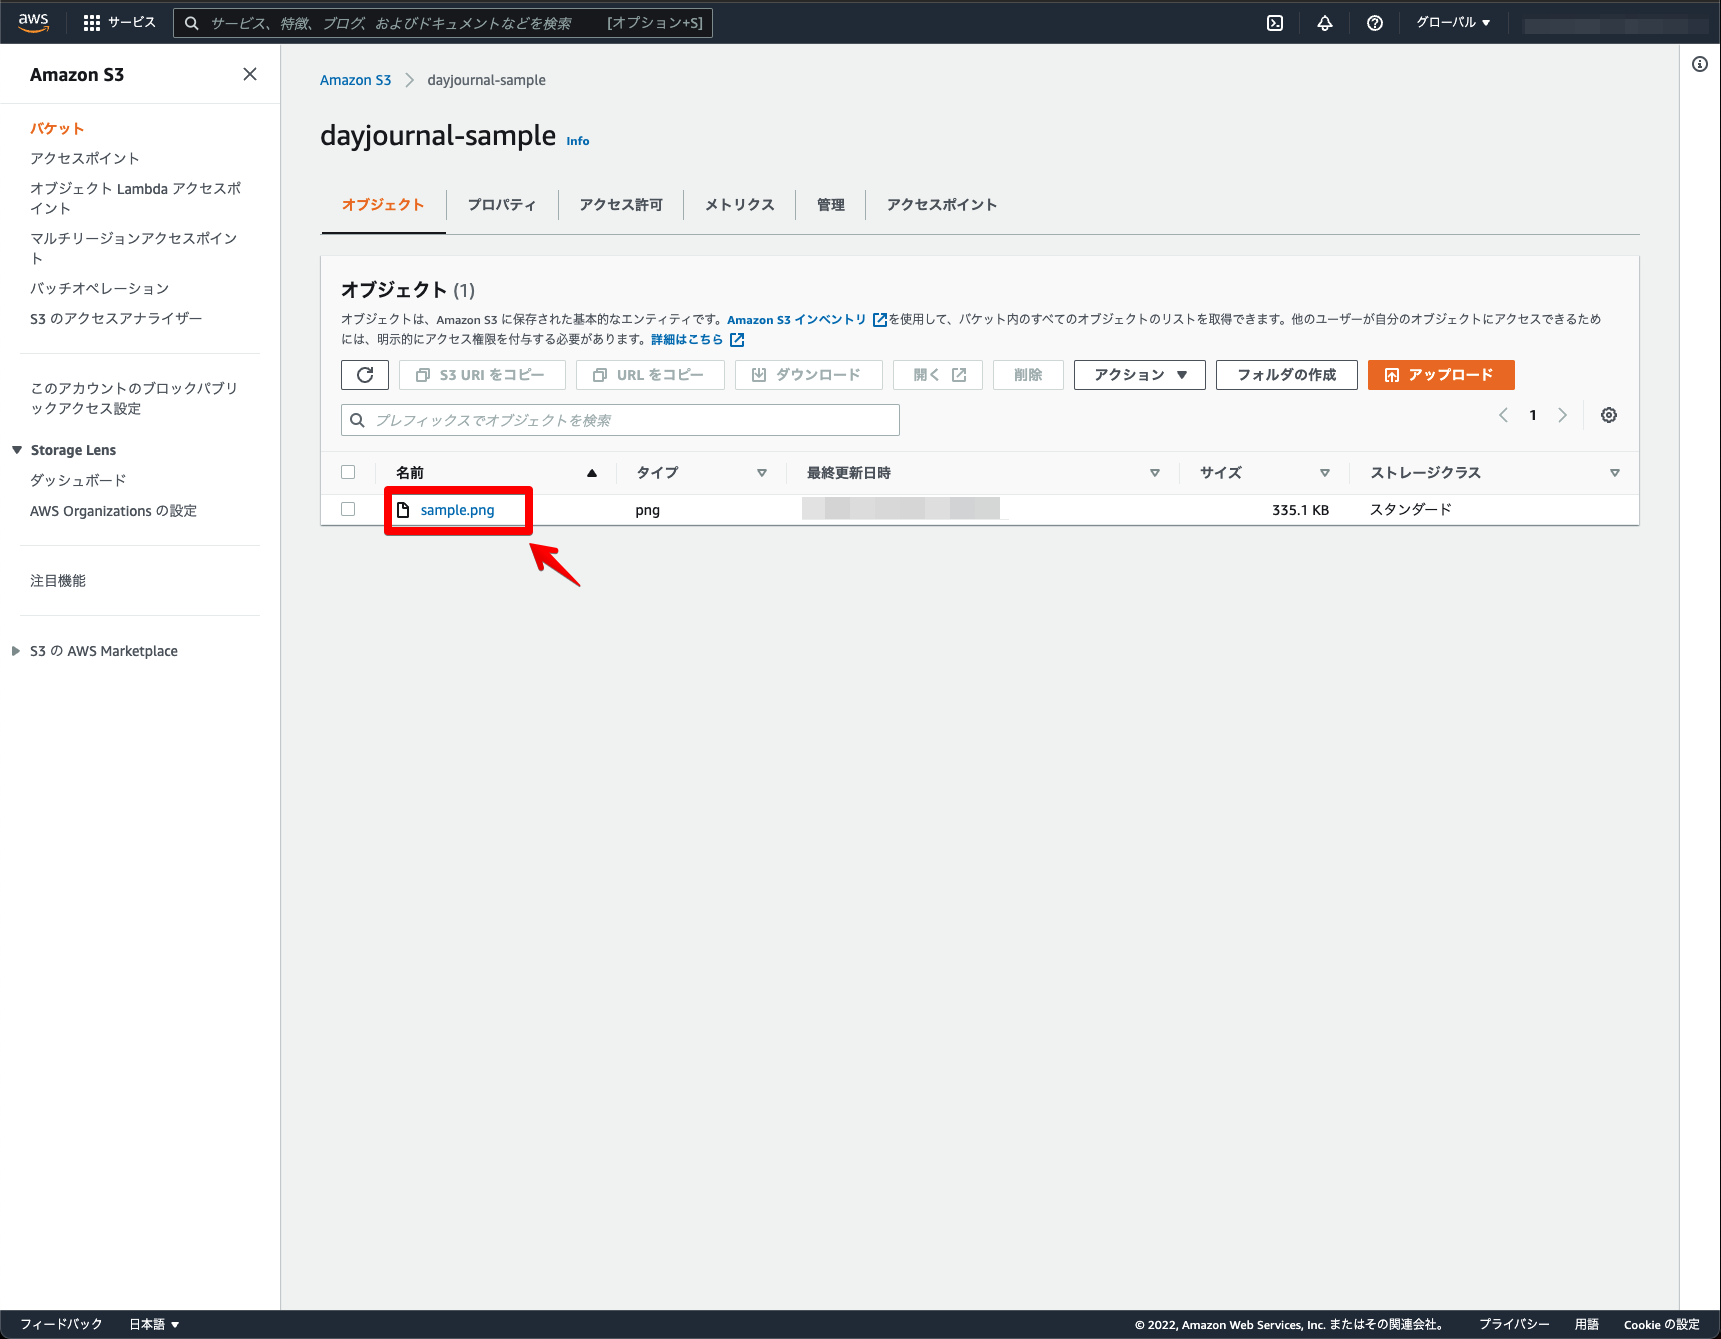Open the info panel icon at right edge
The image size is (1721, 1339).
click(1700, 64)
